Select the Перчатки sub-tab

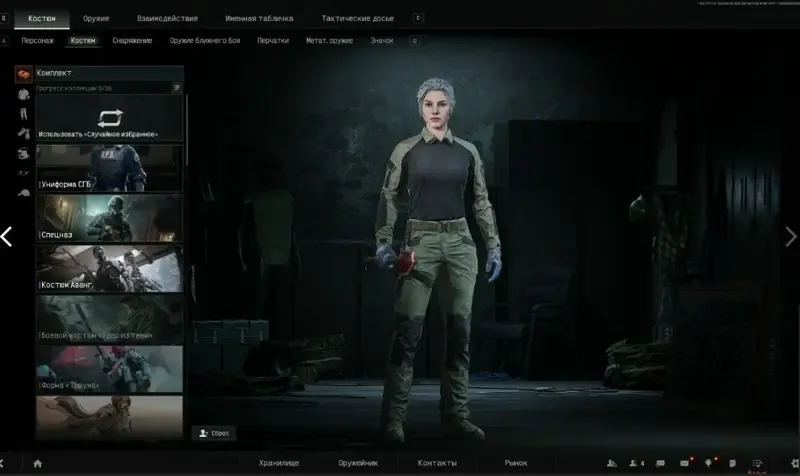pos(273,40)
